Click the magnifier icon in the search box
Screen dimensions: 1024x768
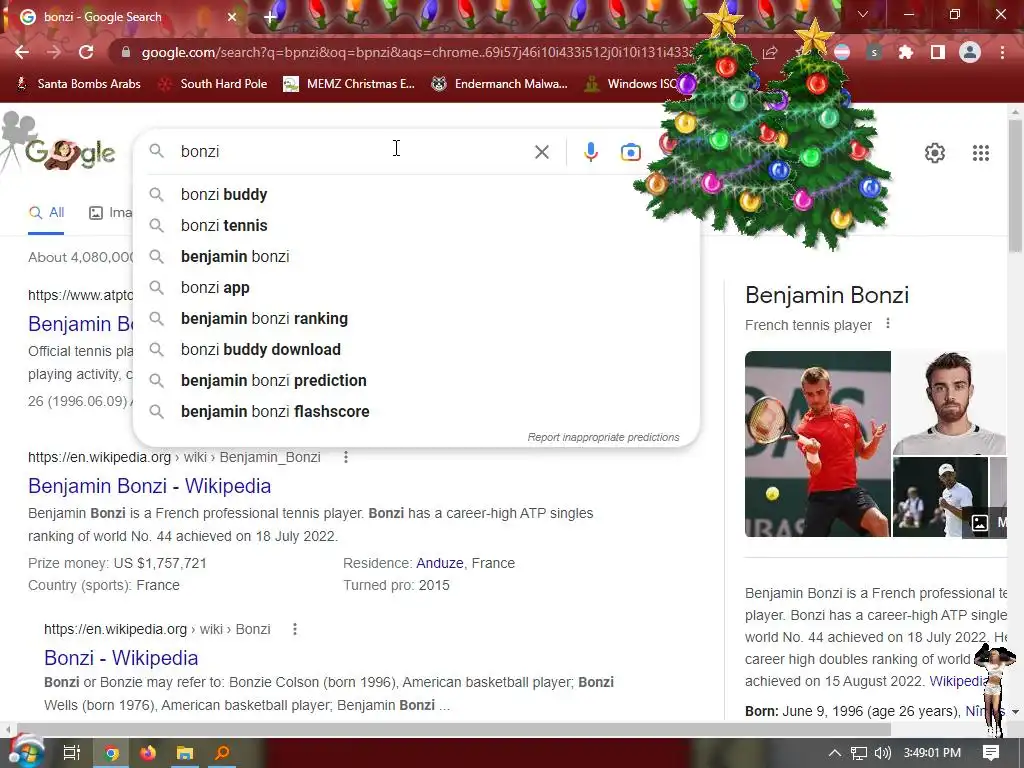[x=156, y=152]
